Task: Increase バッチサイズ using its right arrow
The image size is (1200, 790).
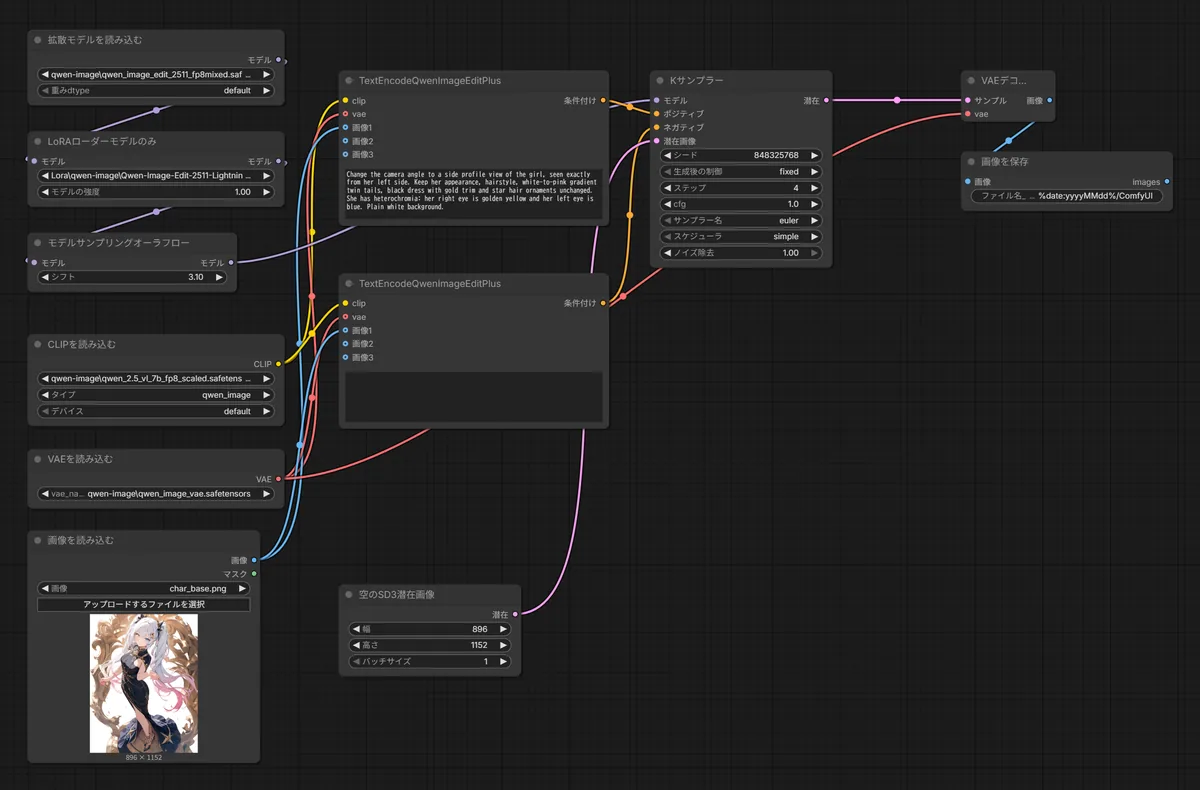Action: (504, 661)
